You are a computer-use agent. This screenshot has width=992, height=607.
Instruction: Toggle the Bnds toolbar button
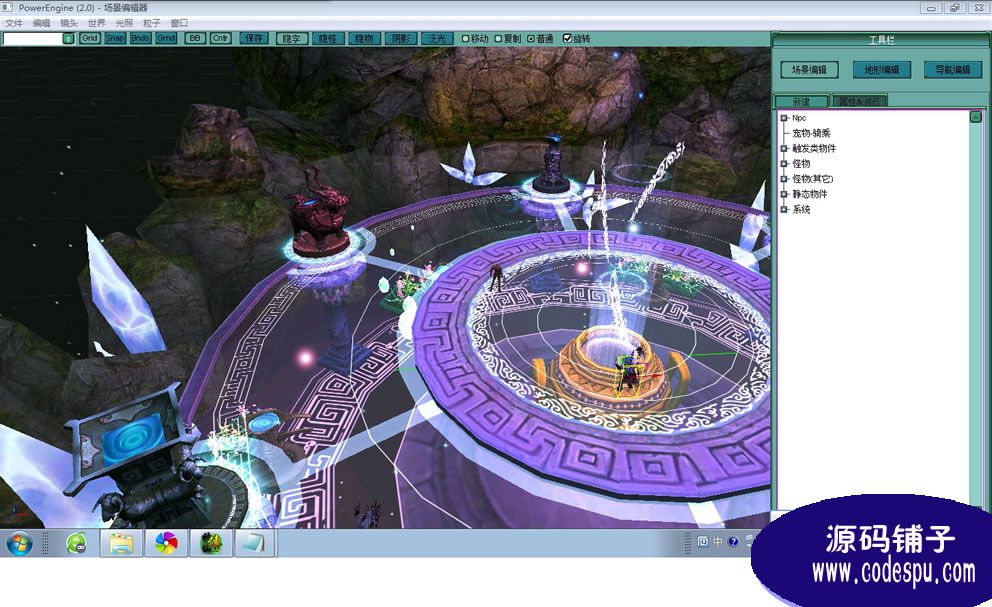(x=140, y=39)
